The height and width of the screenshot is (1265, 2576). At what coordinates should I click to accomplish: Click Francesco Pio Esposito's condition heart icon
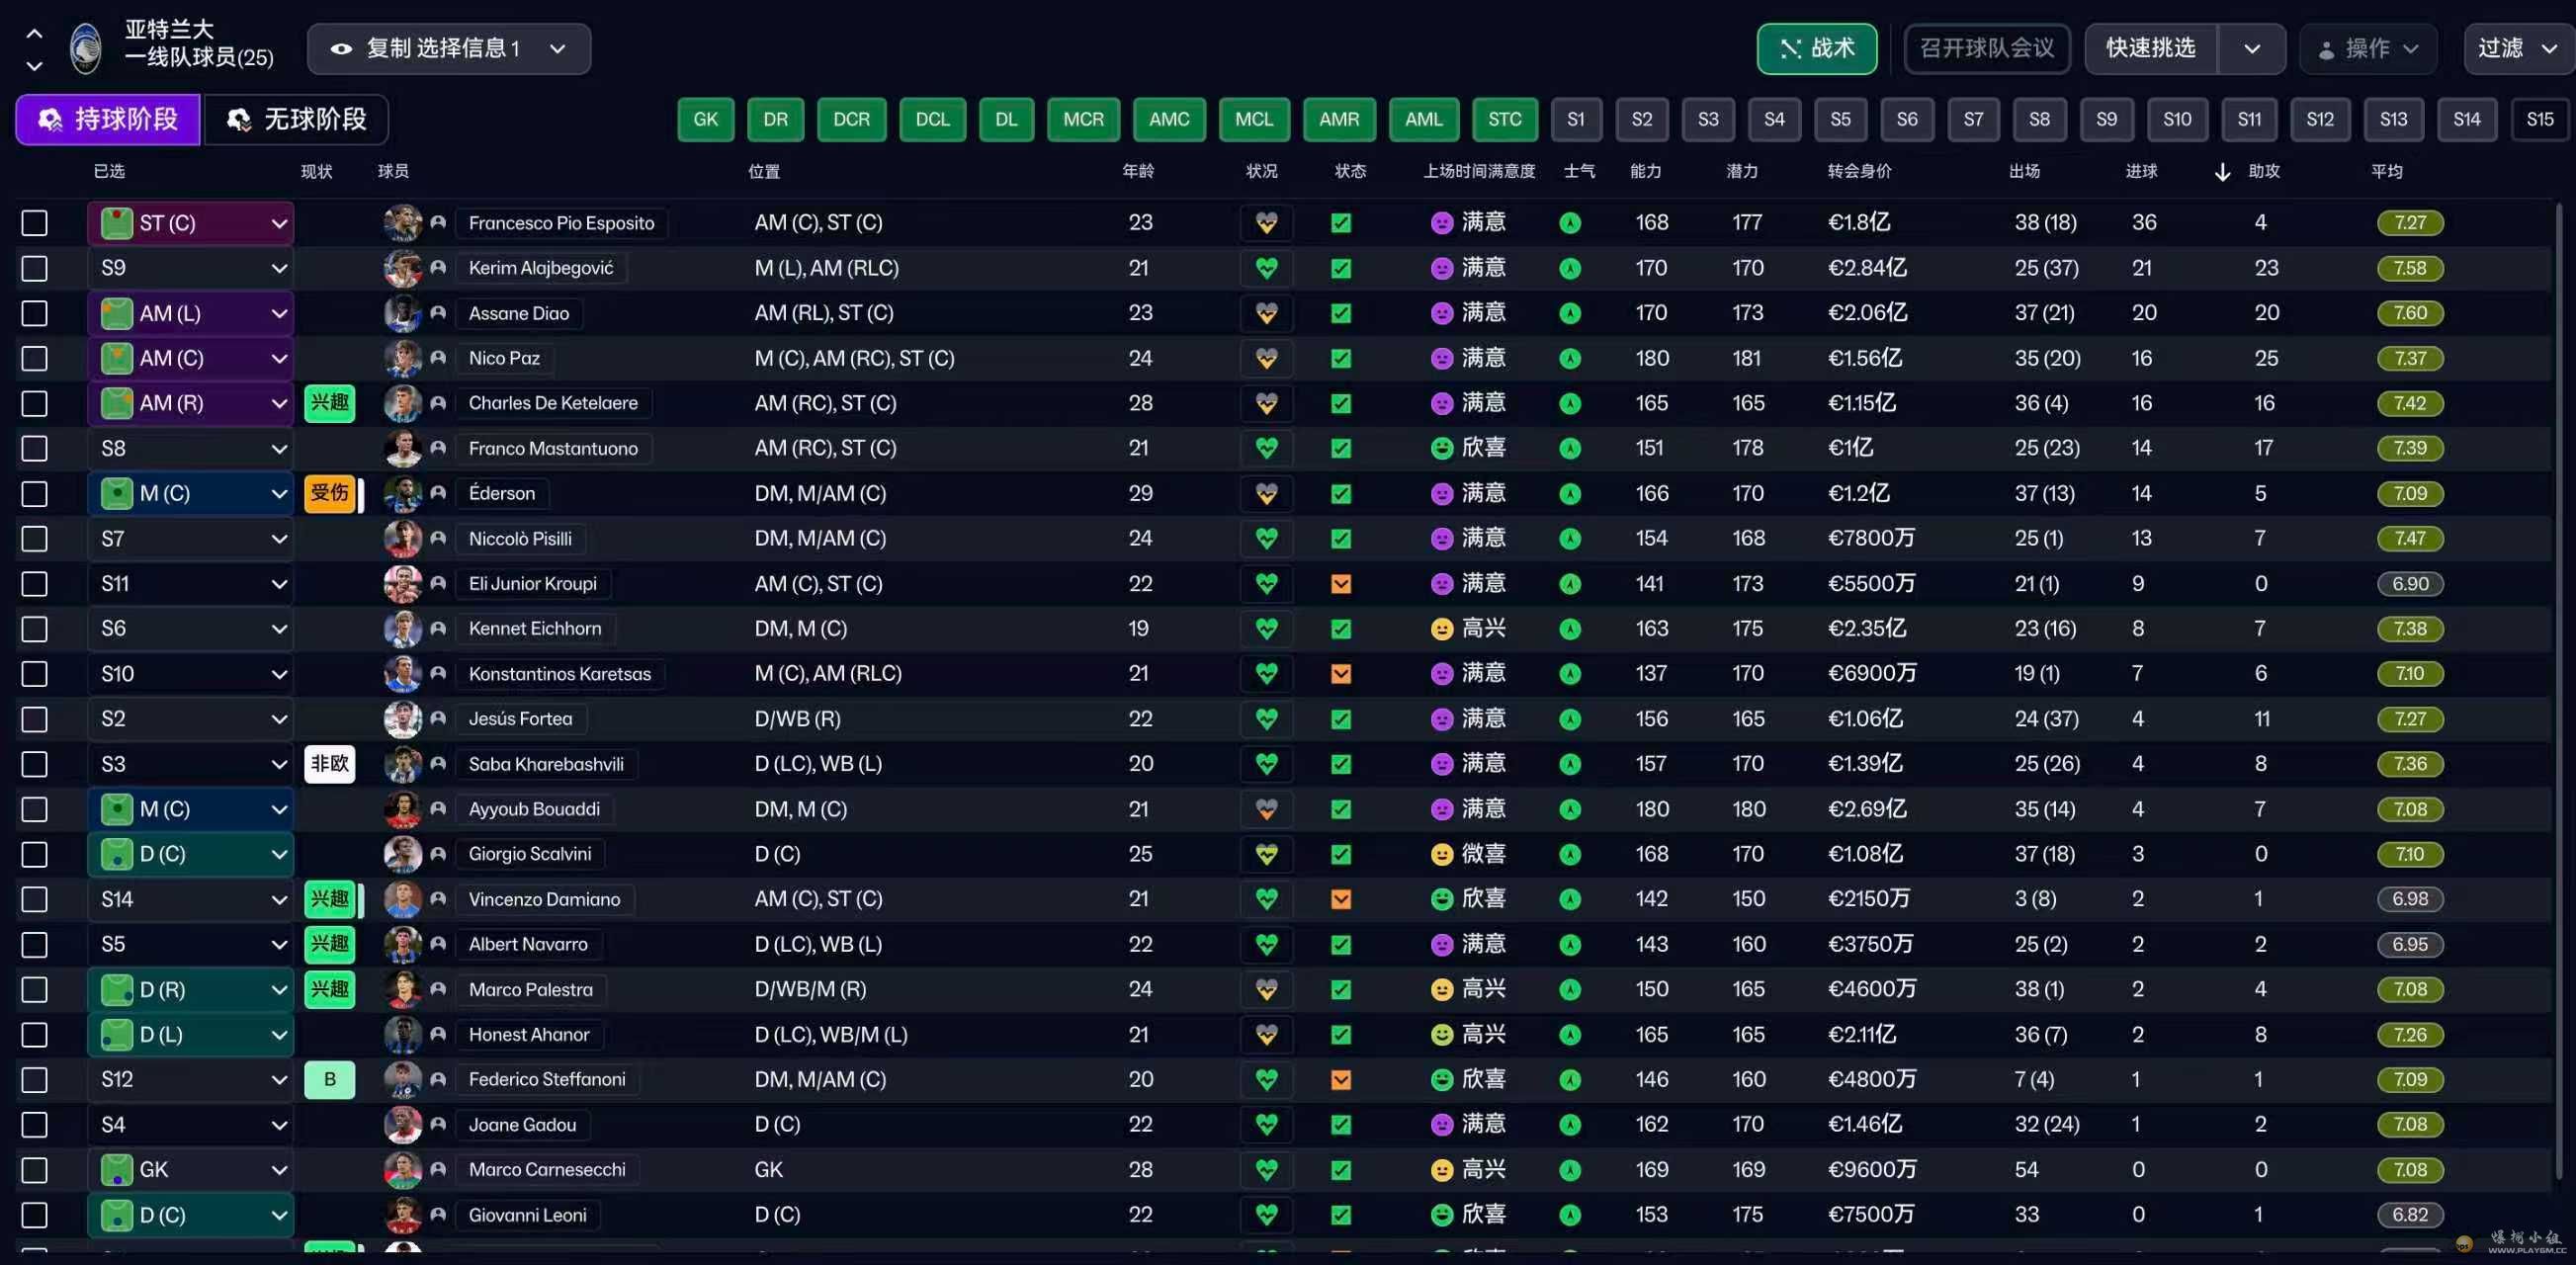[x=1266, y=223]
